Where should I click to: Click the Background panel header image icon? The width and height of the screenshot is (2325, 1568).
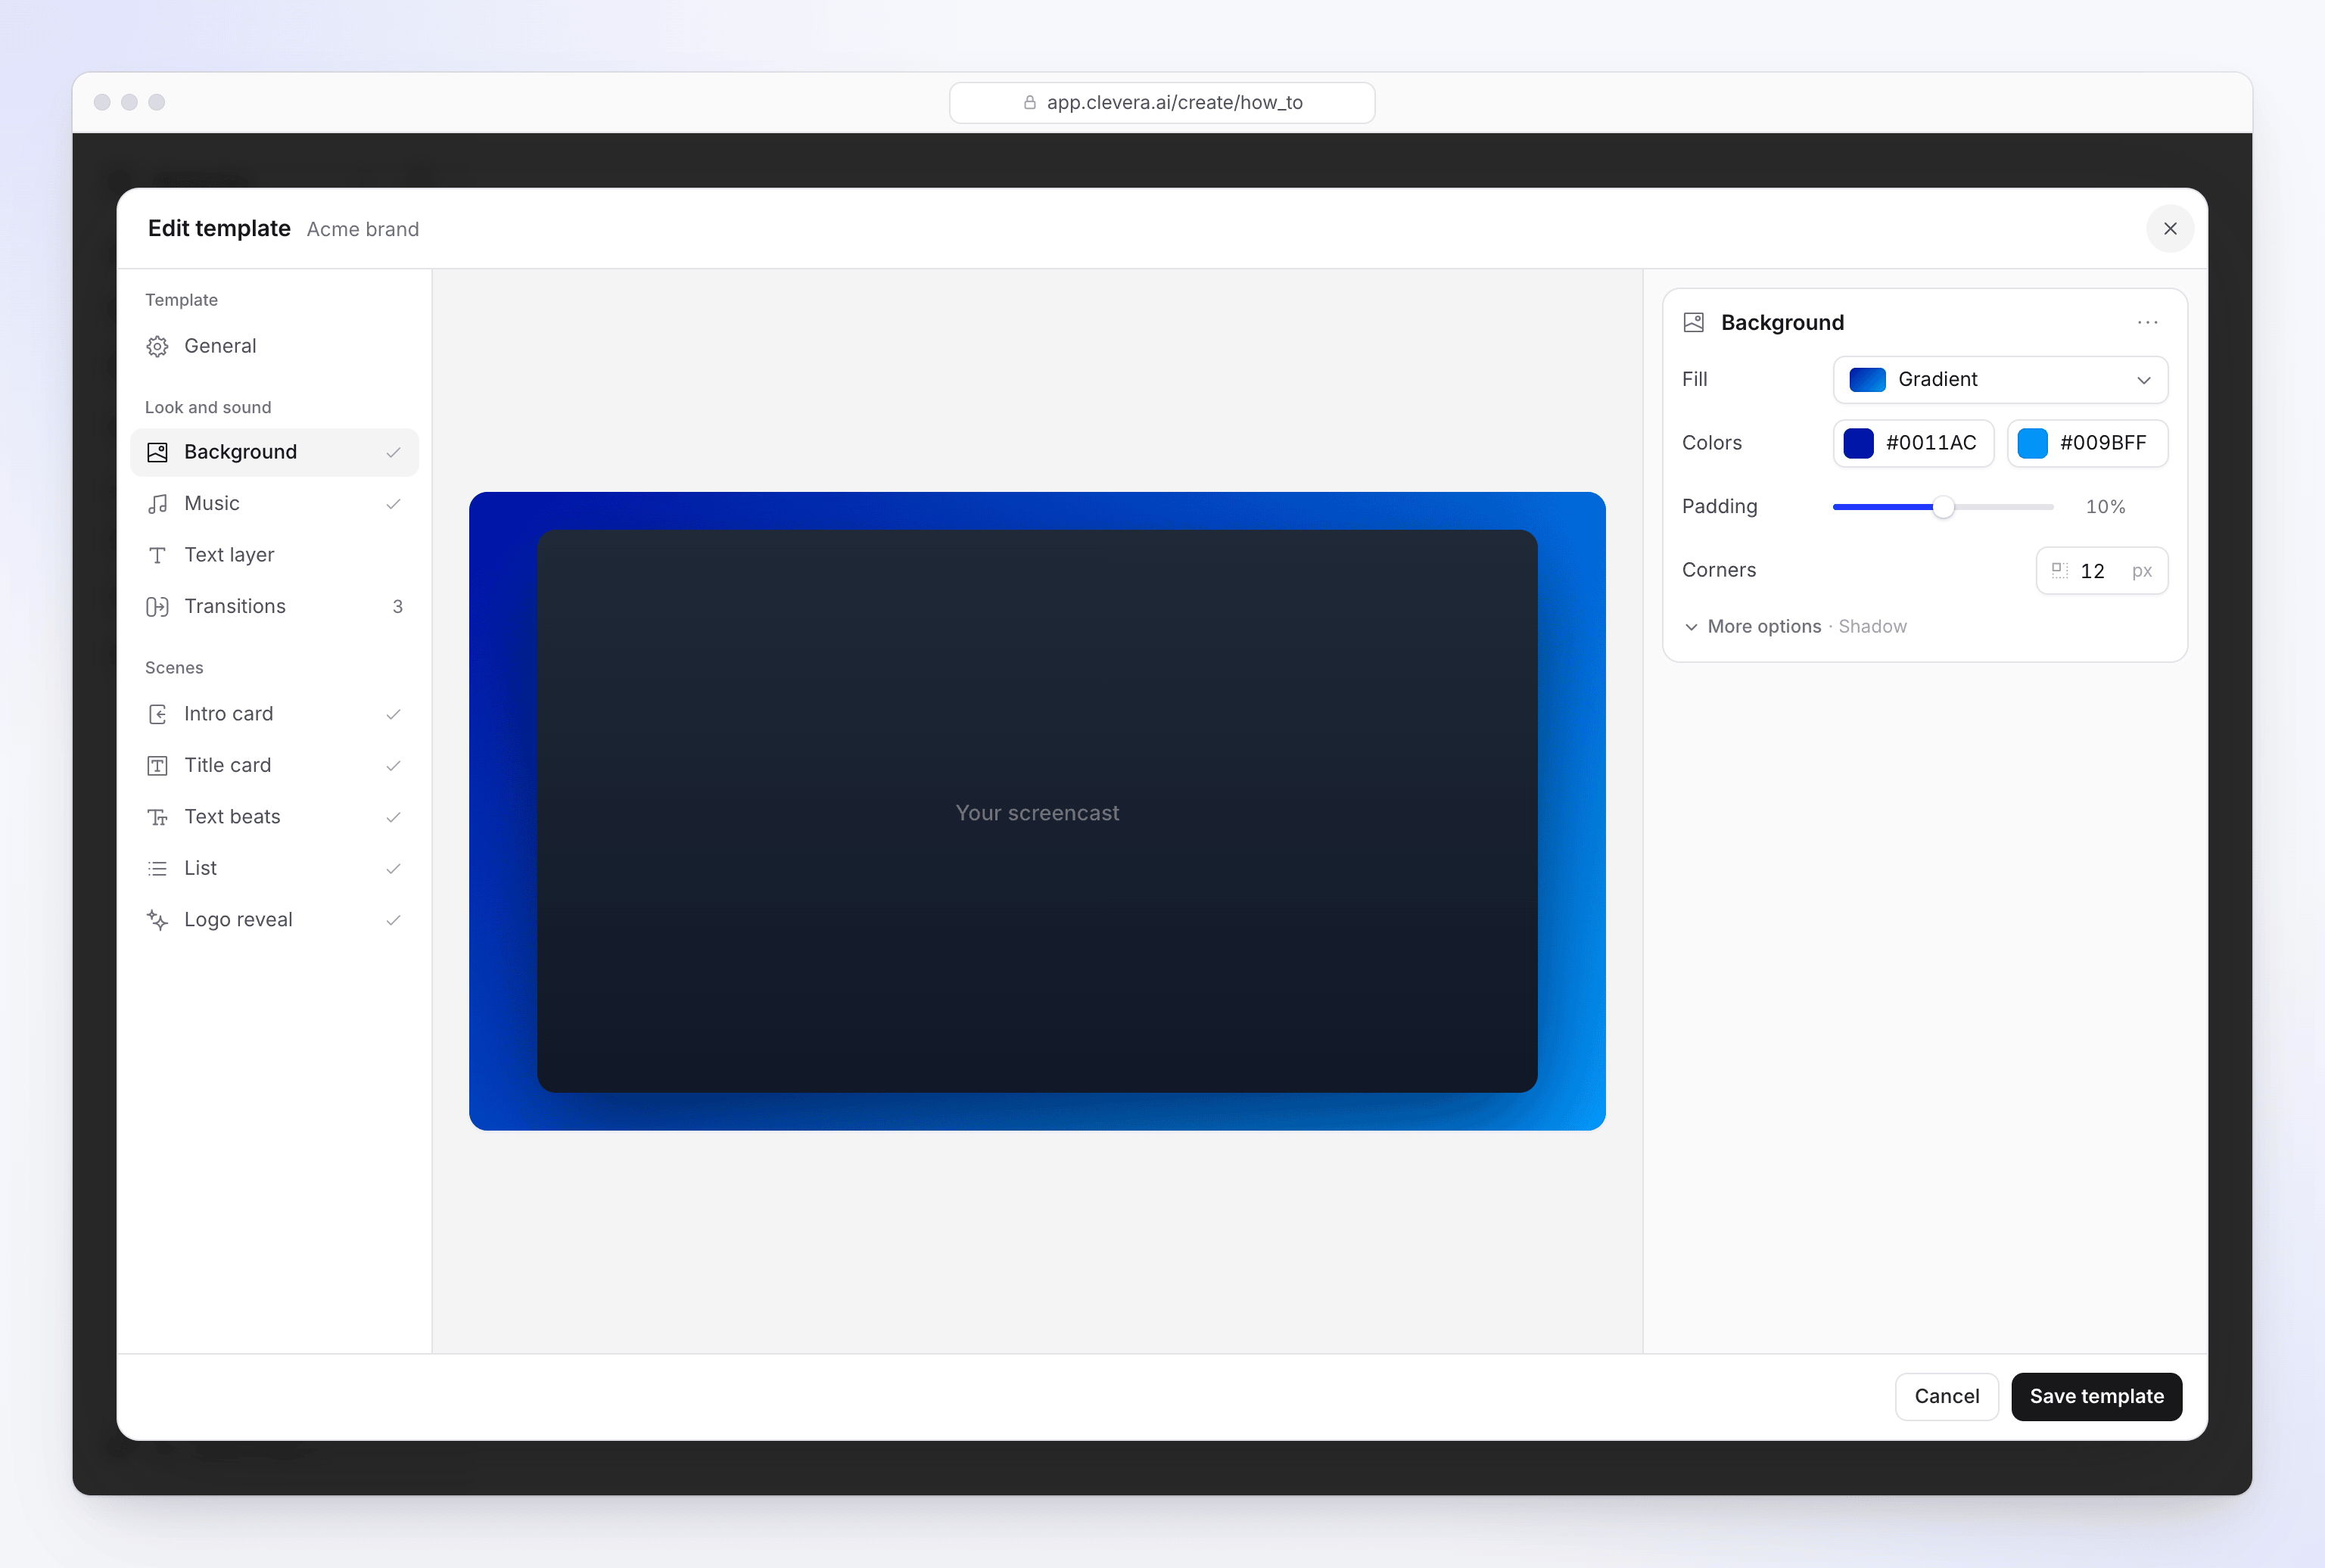tap(1693, 322)
